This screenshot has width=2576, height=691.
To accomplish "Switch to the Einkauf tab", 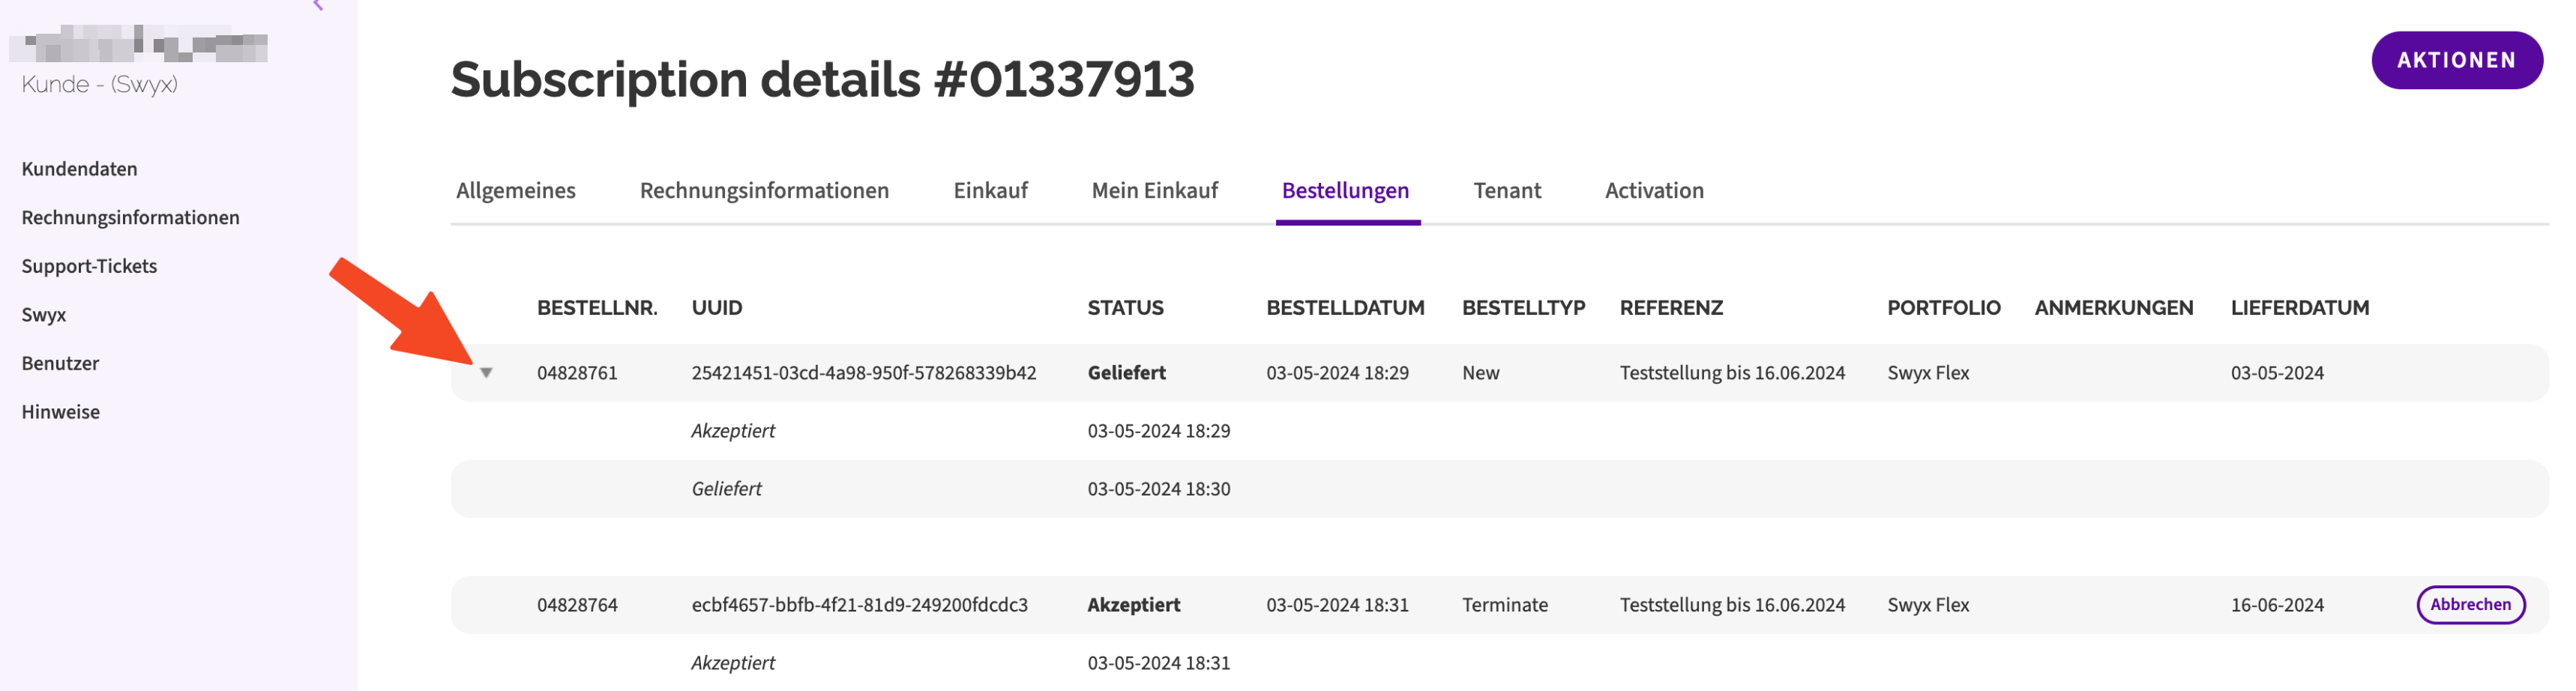I will (991, 190).
